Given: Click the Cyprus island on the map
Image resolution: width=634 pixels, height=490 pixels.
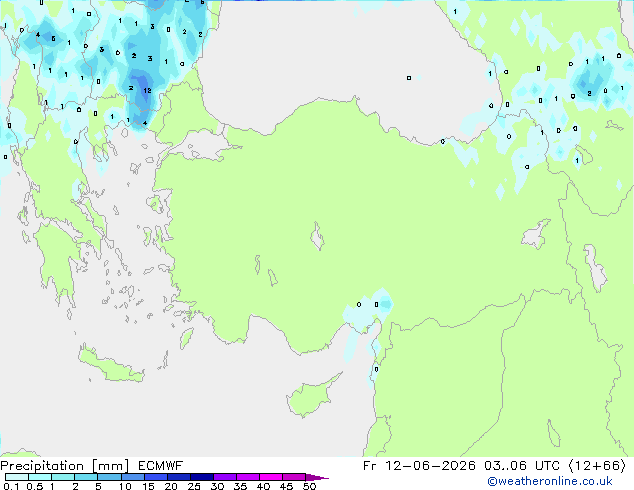Looking at the screenshot, I should [x=309, y=397].
